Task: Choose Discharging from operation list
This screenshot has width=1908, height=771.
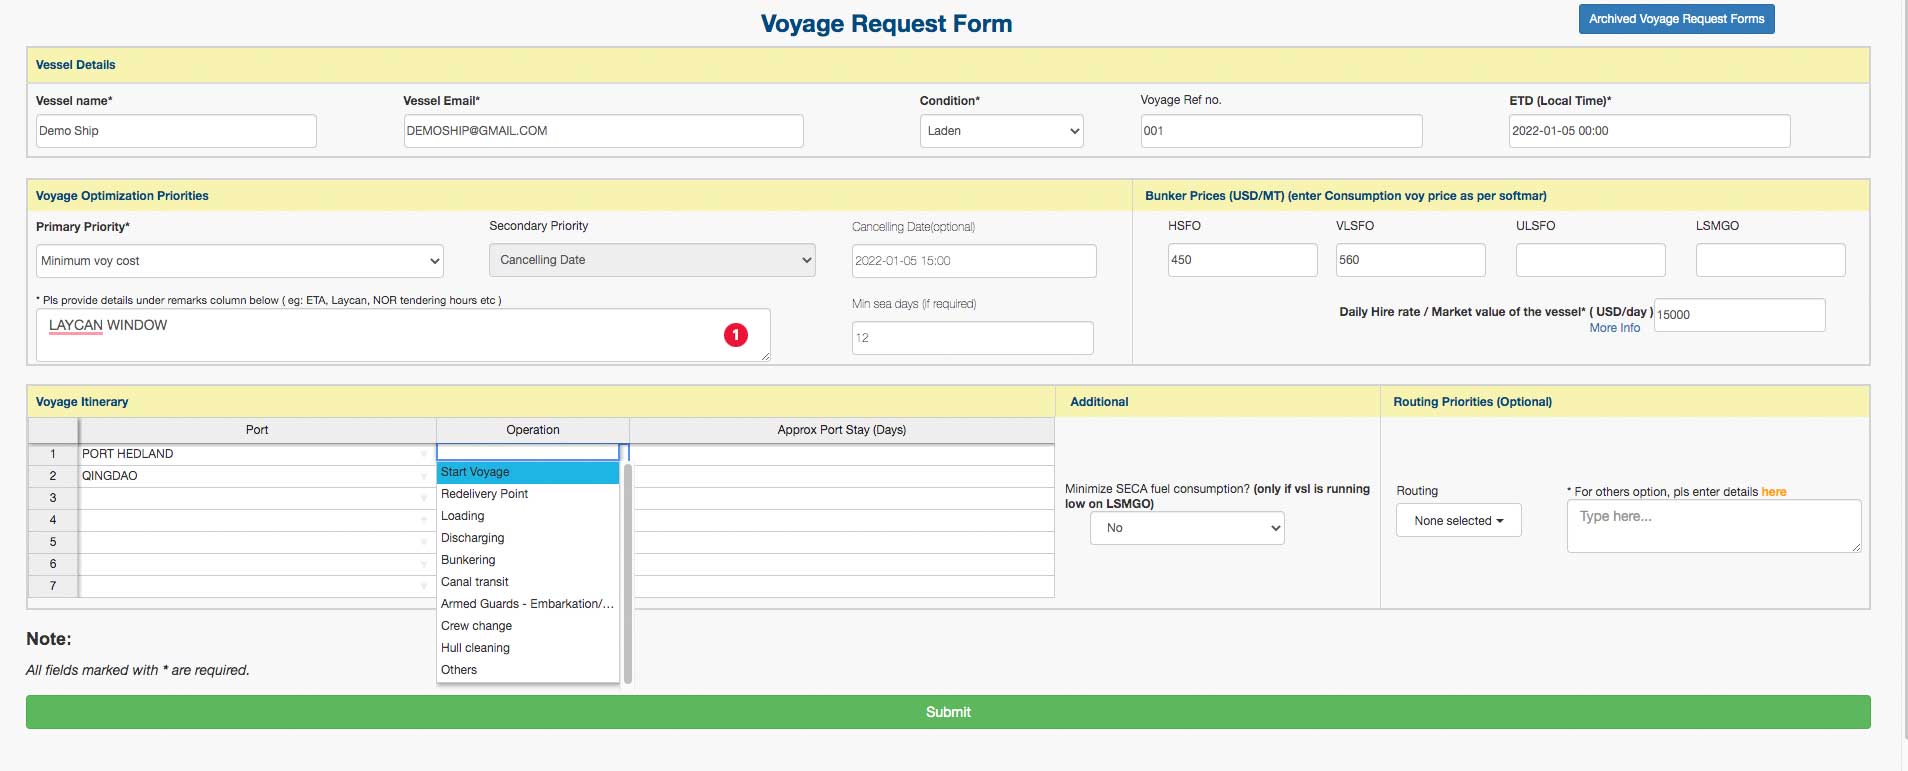Action: (x=528, y=538)
